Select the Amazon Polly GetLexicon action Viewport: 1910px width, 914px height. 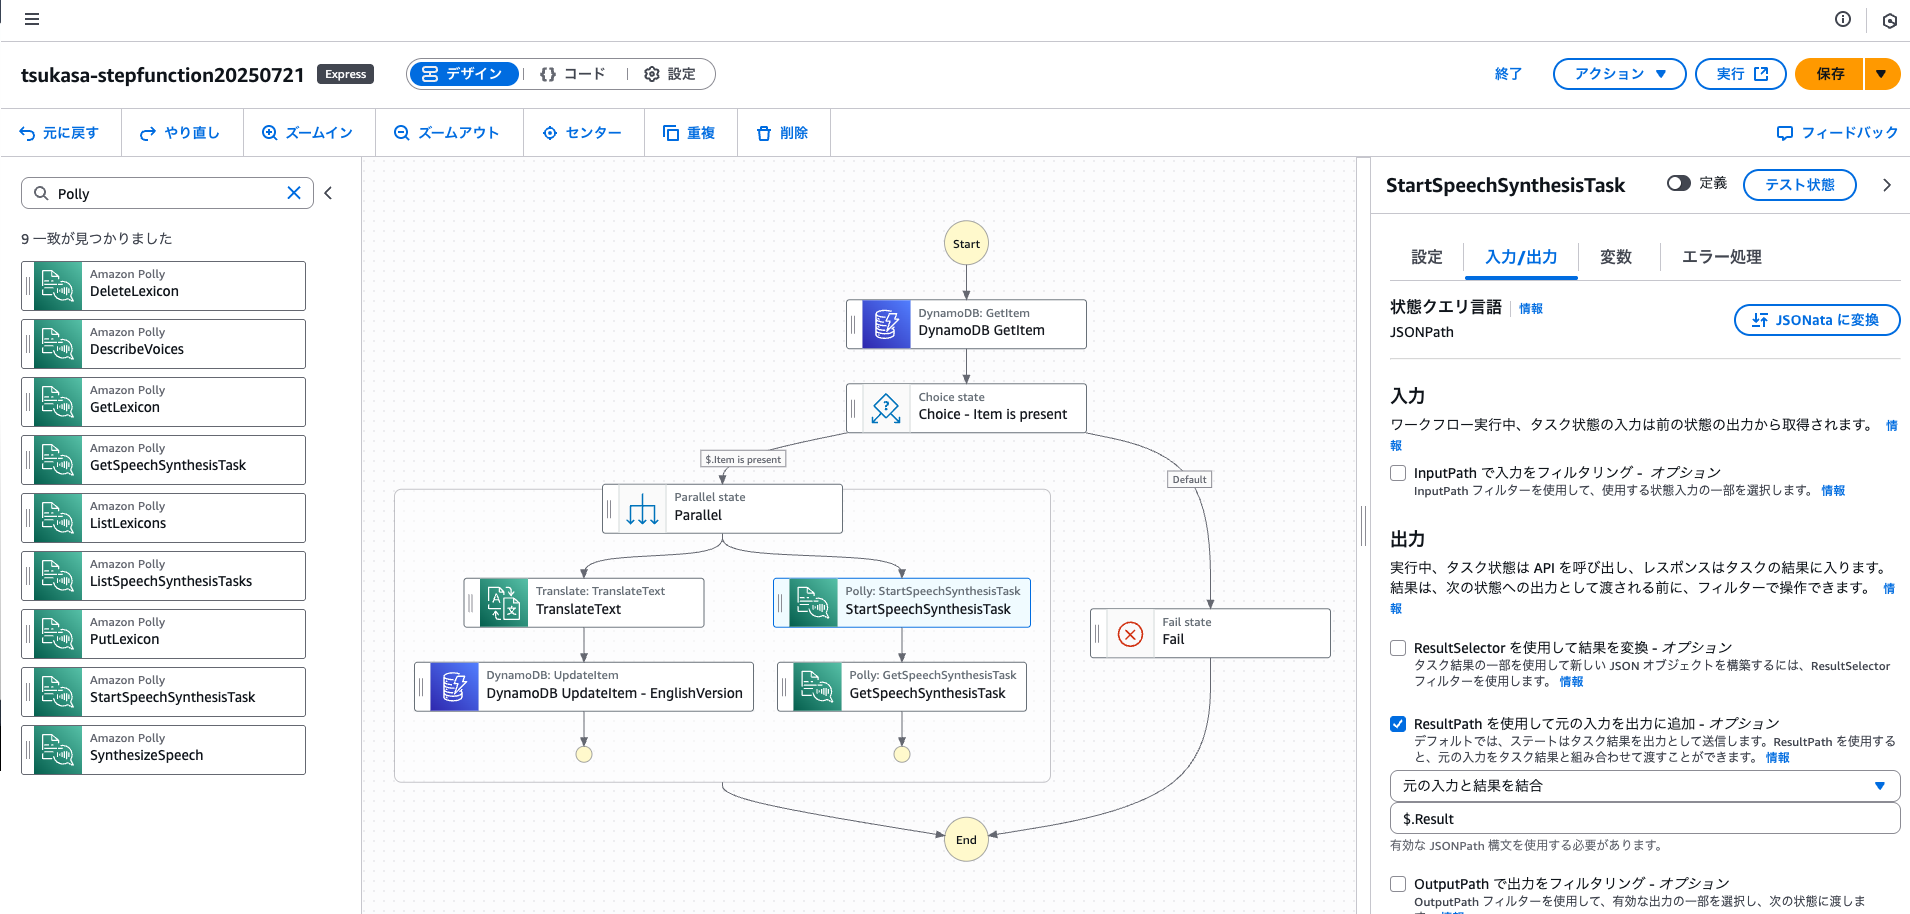tap(163, 402)
